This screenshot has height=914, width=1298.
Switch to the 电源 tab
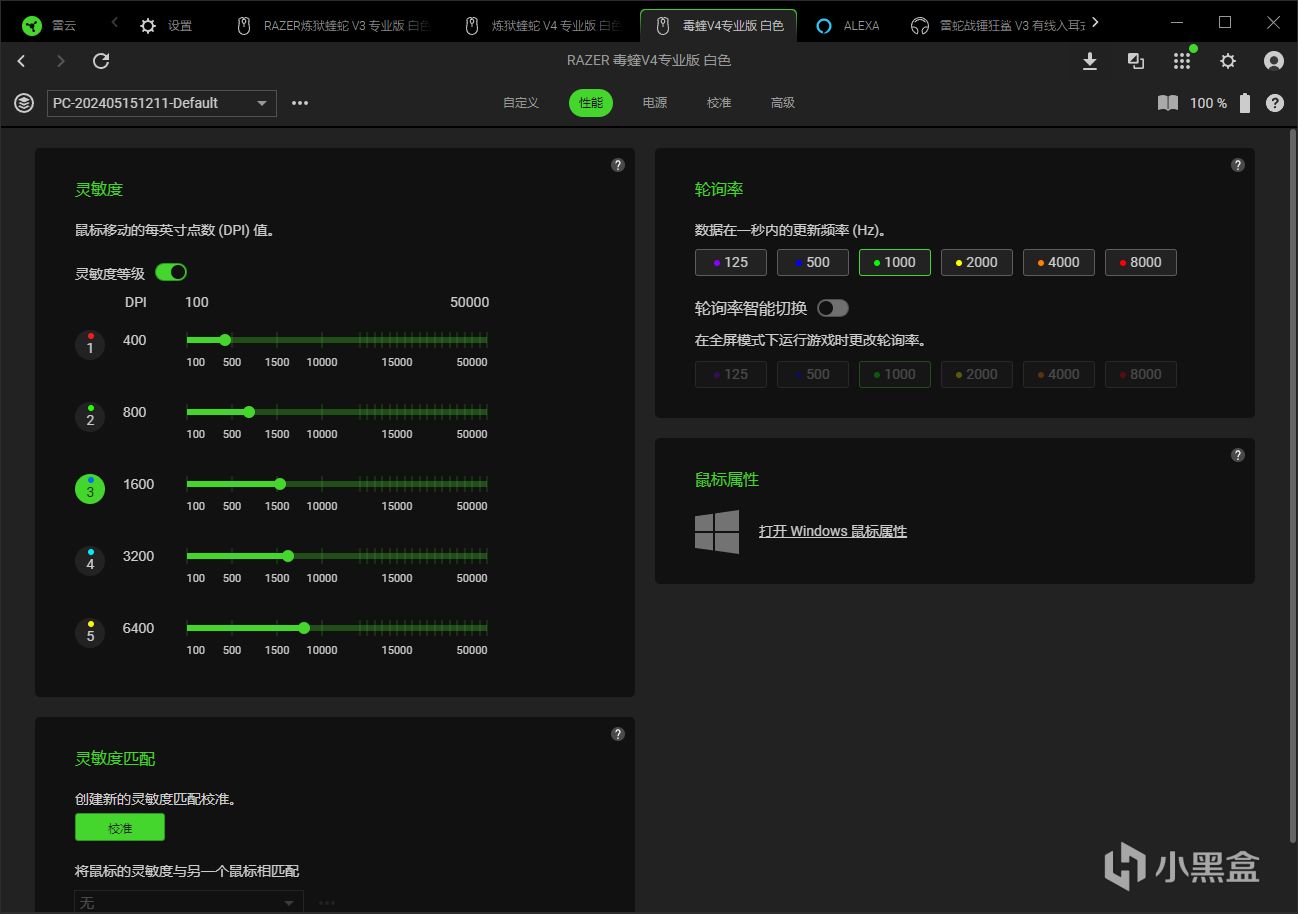pyautogui.click(x=655, y=103)
